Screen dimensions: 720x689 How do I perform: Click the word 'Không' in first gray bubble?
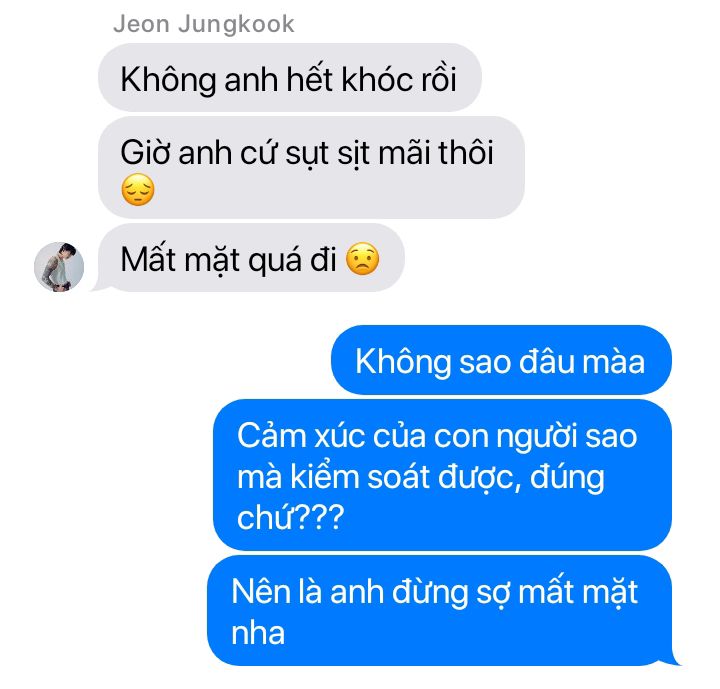tap(168, 79)
